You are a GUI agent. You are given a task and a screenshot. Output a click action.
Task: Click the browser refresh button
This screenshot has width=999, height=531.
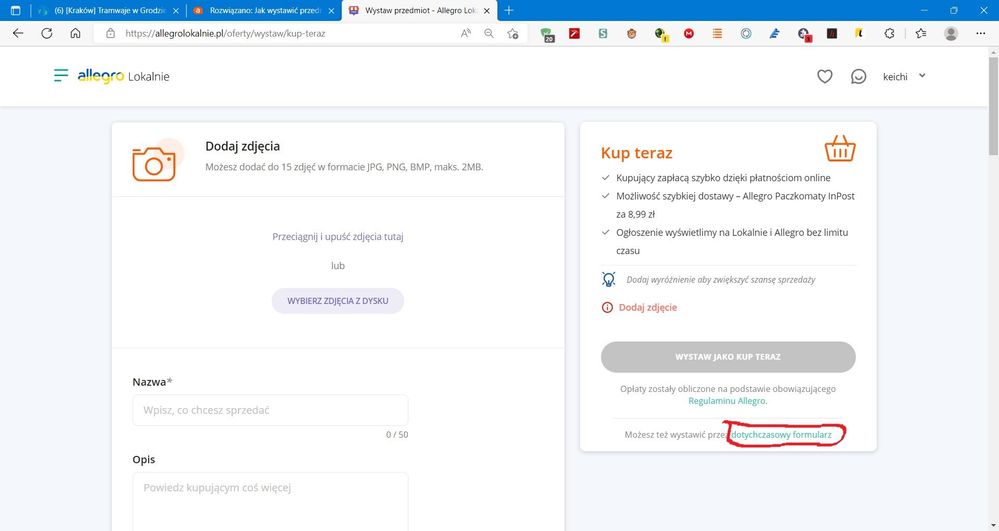click(x=46, y=33)
